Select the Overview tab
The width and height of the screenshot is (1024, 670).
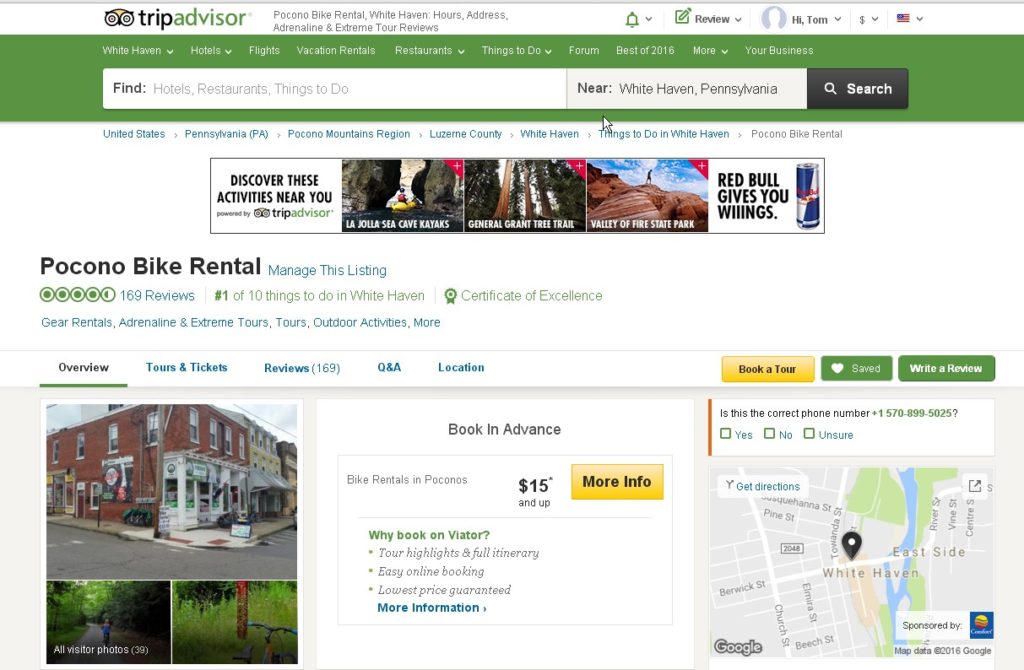point(84,368)
